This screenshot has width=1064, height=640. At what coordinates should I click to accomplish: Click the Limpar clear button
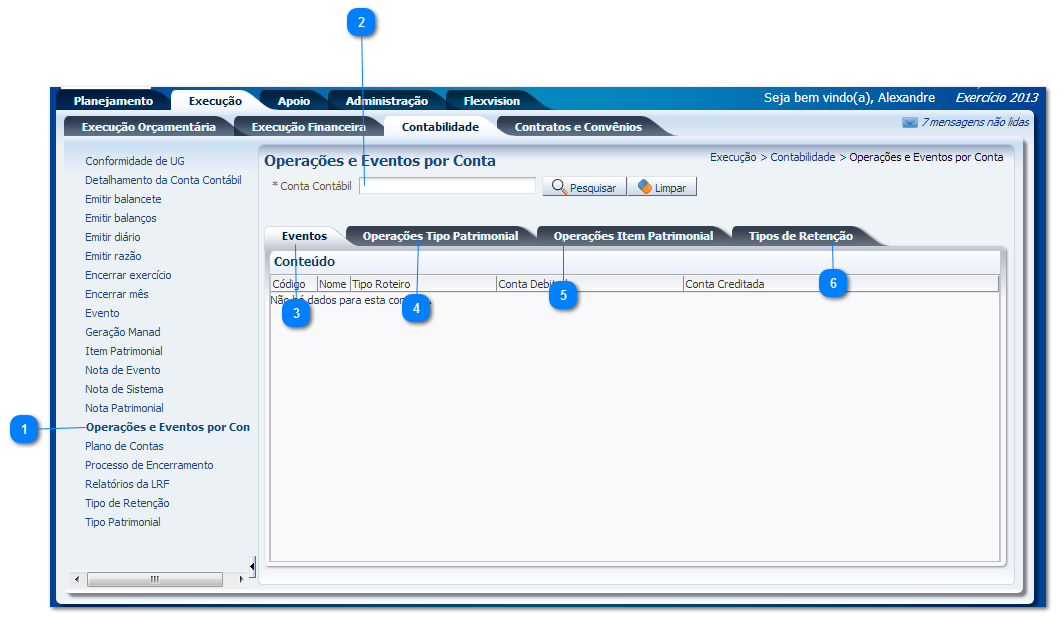click(661, 187)
